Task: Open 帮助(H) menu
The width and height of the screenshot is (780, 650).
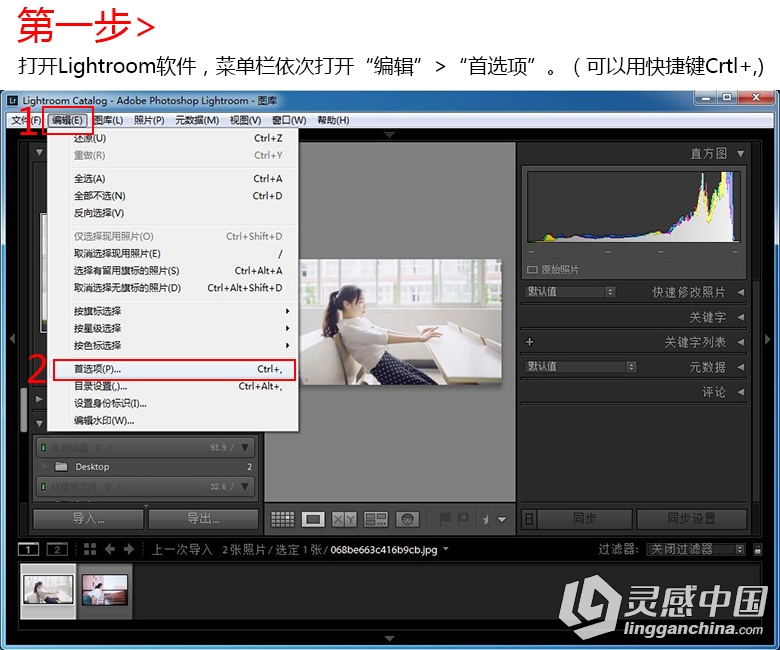Action: coord(333,120)
